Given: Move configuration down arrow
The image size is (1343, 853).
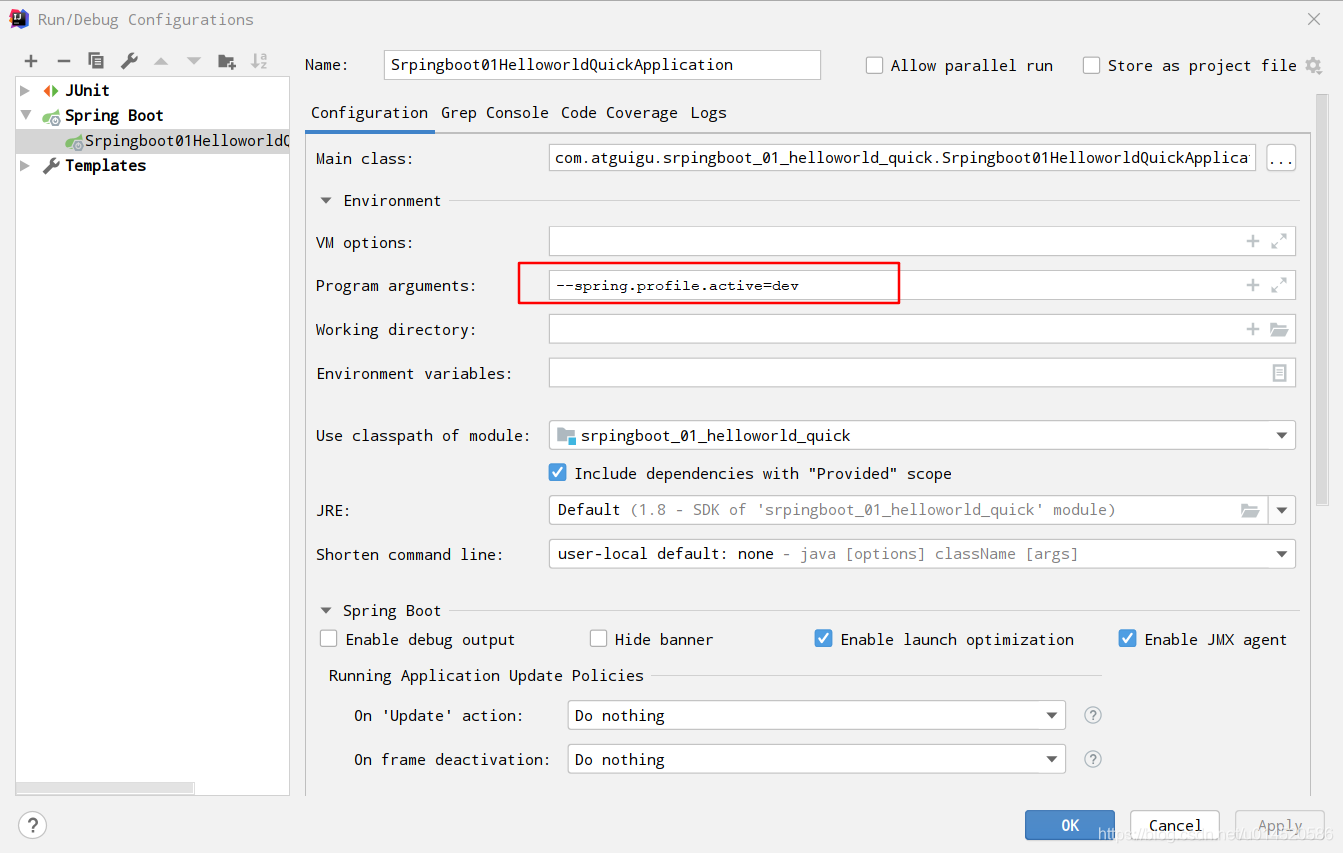Looking at the screenshot, I should pos(194,61).
